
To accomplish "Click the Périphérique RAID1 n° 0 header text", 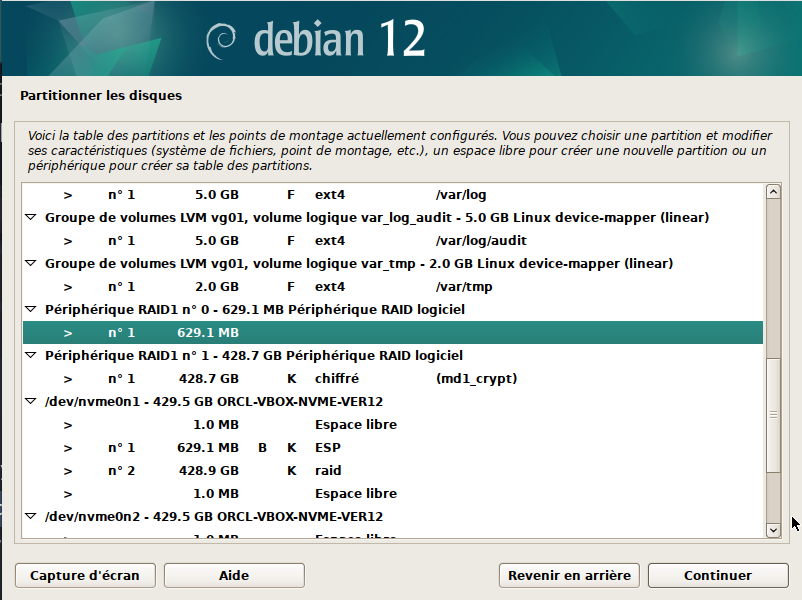I will coord(255,309).
